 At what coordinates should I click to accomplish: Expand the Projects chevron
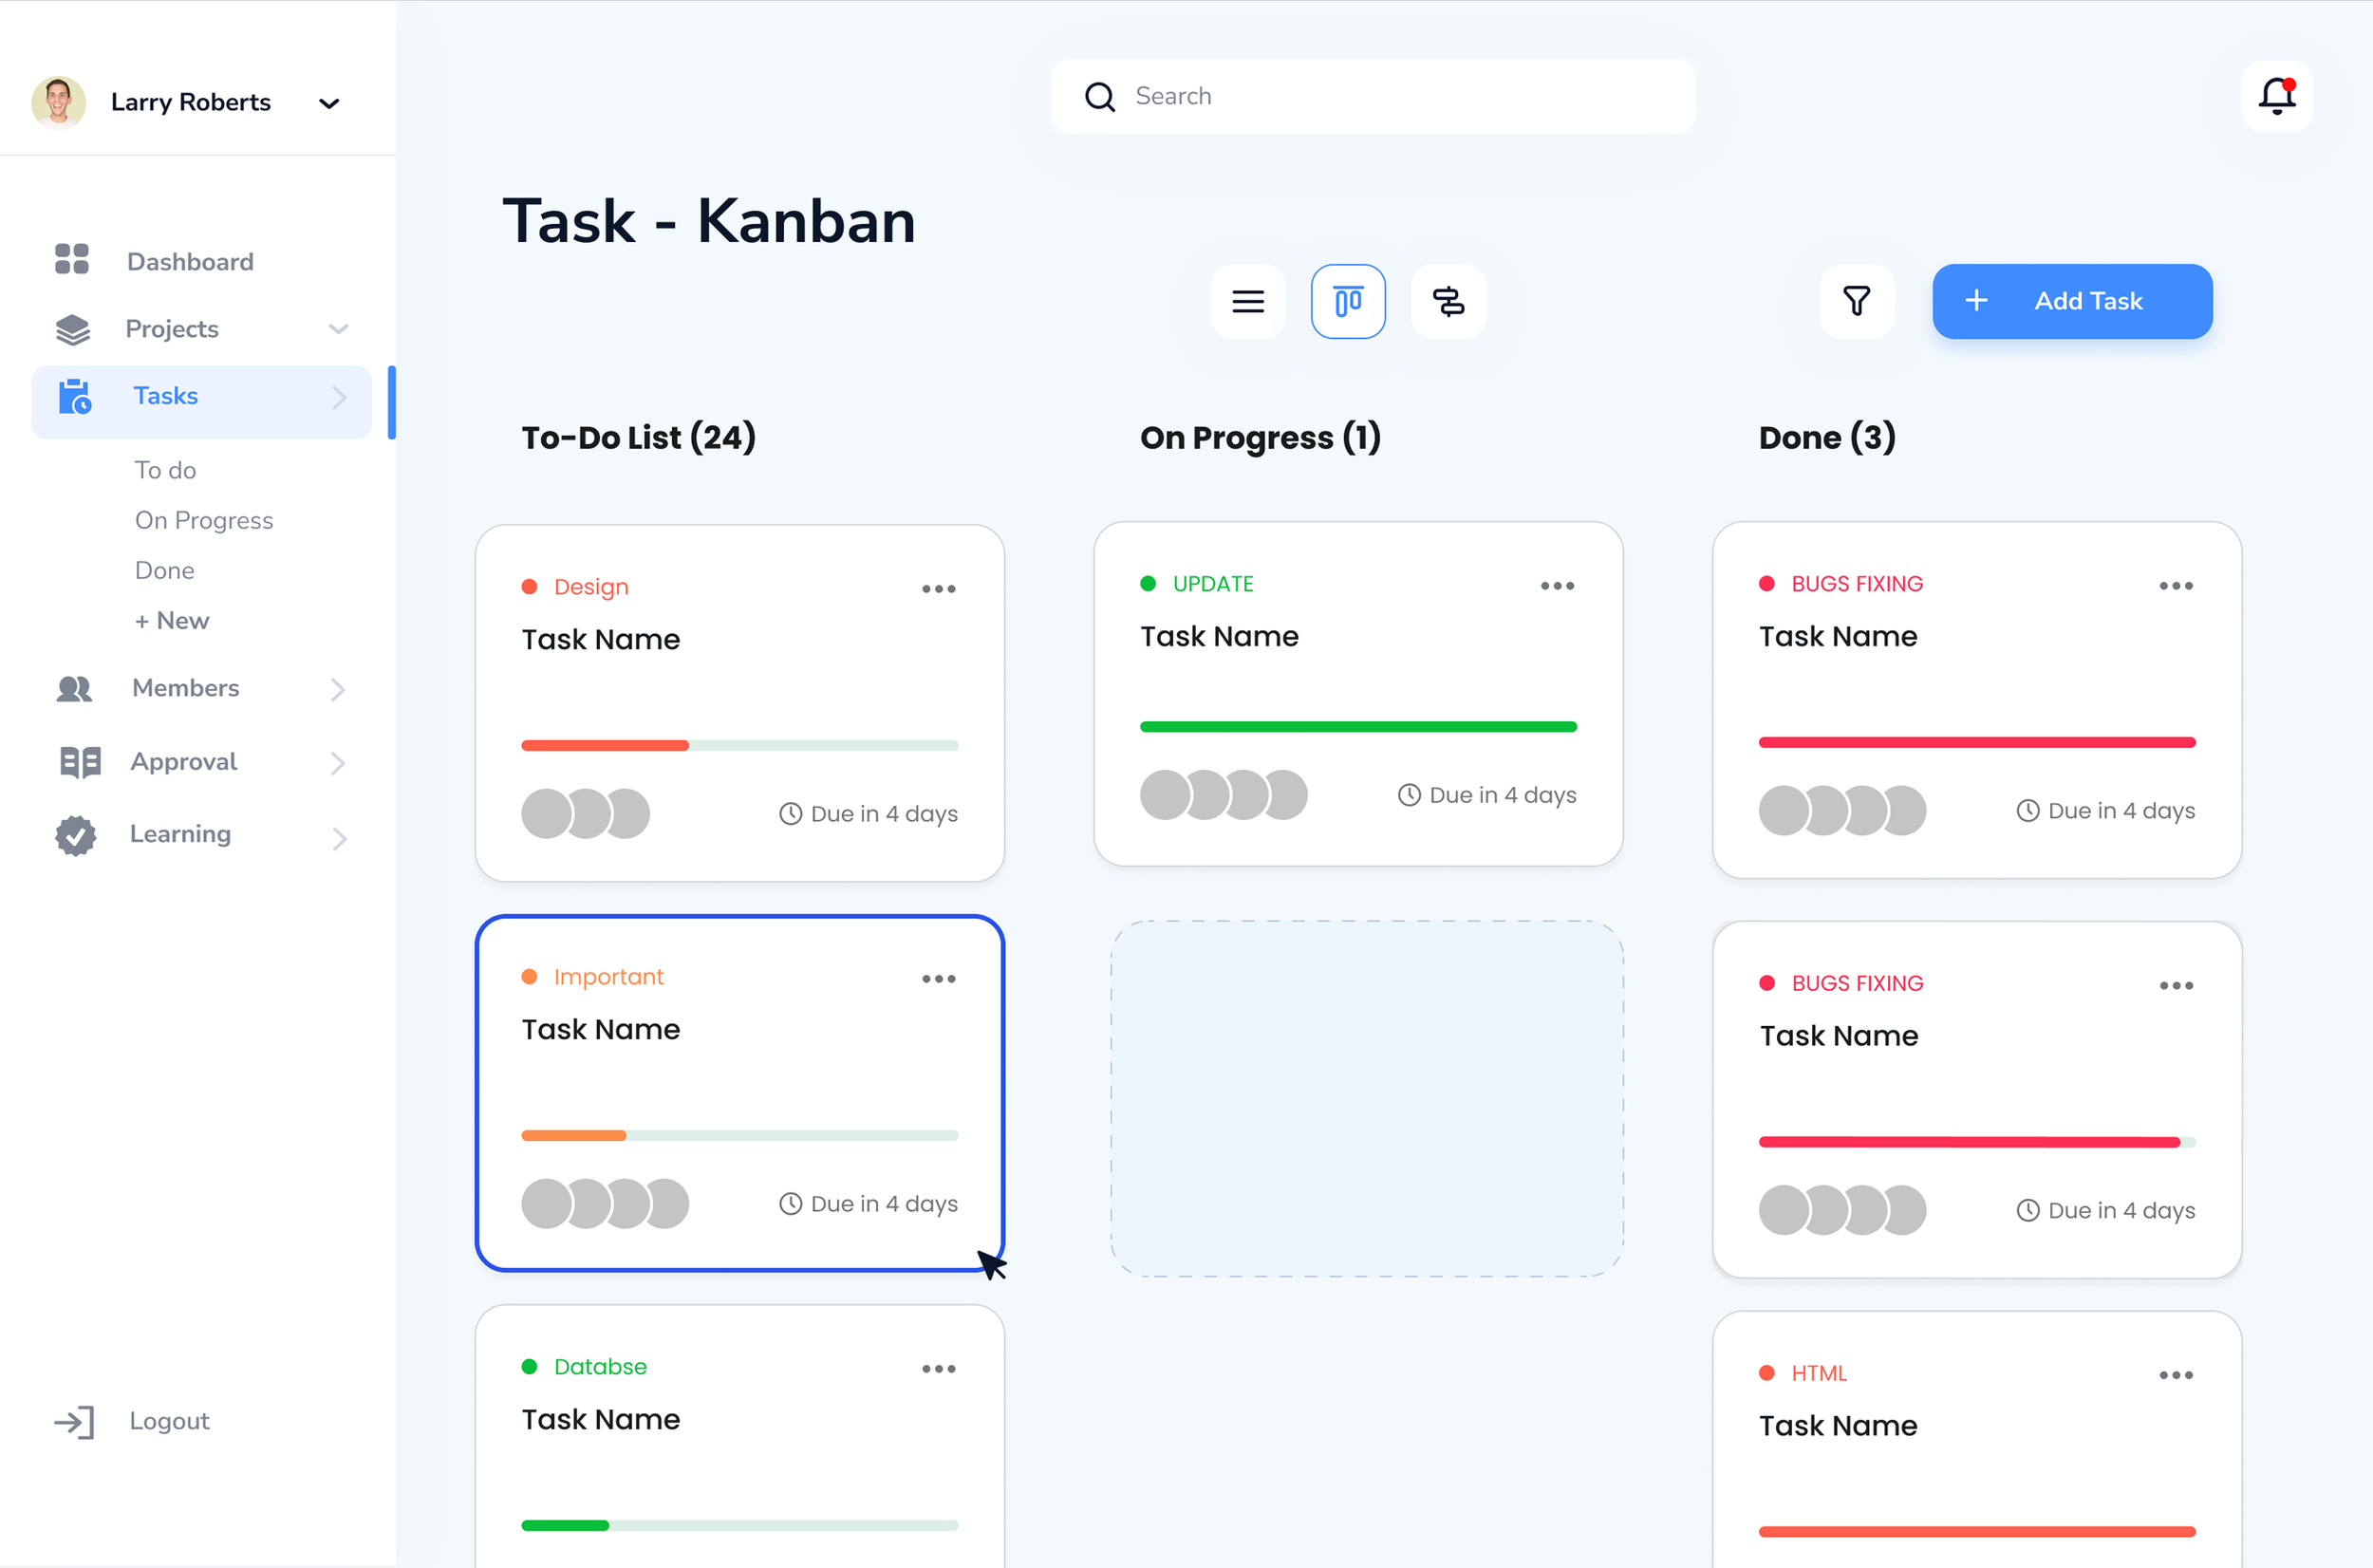pyautogui.click(x=338, y=329)
